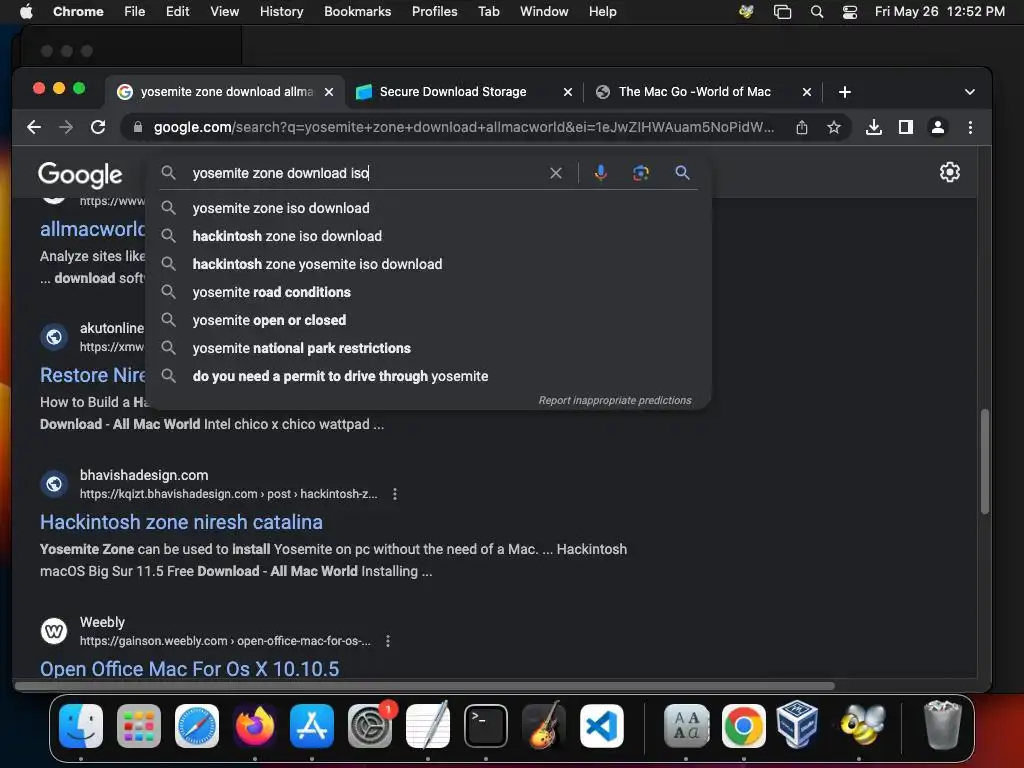
Task: Open VirtualBox from the Dock
Action: click(x=797, y=724)
